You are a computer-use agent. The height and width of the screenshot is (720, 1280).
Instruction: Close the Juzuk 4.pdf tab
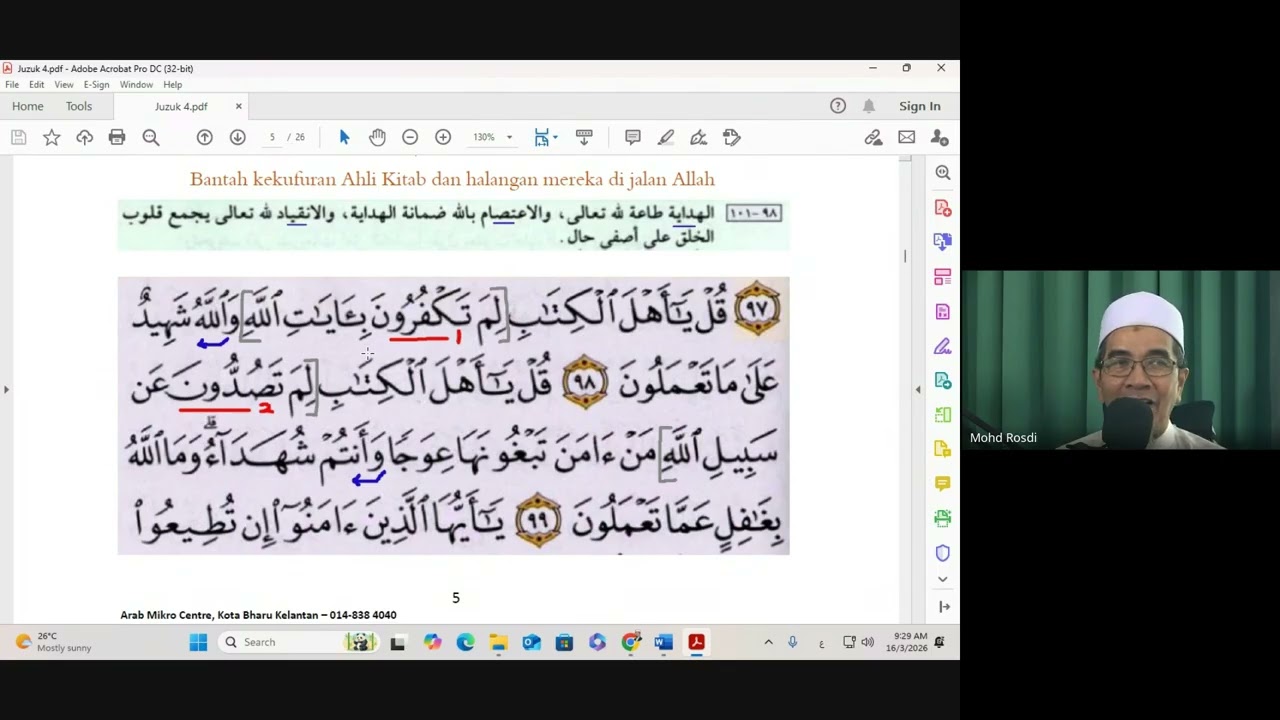pyautogui.click(x=238, y=106)
